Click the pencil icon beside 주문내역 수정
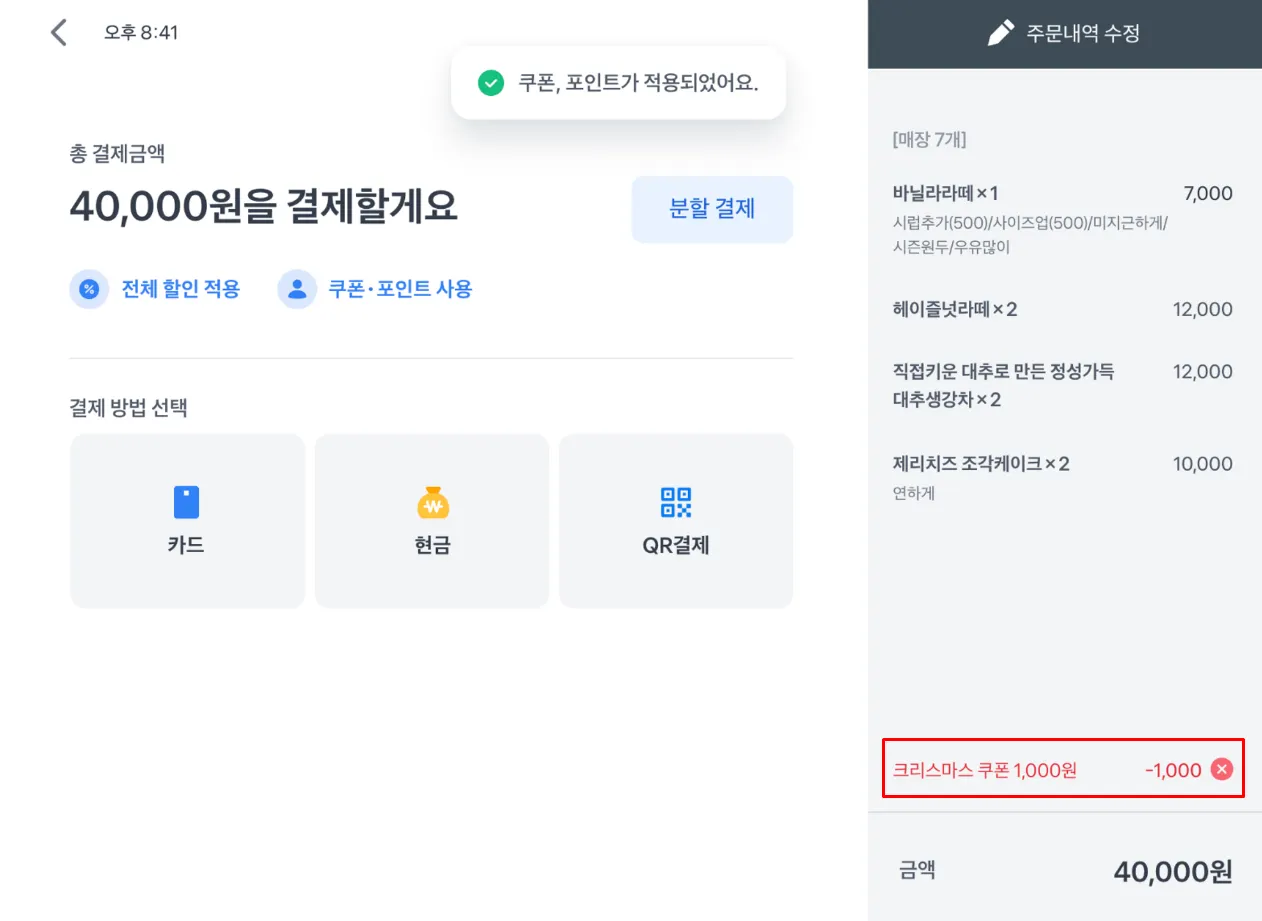This screenshot has height=921, width=1262. click(x=1000, y=33)
